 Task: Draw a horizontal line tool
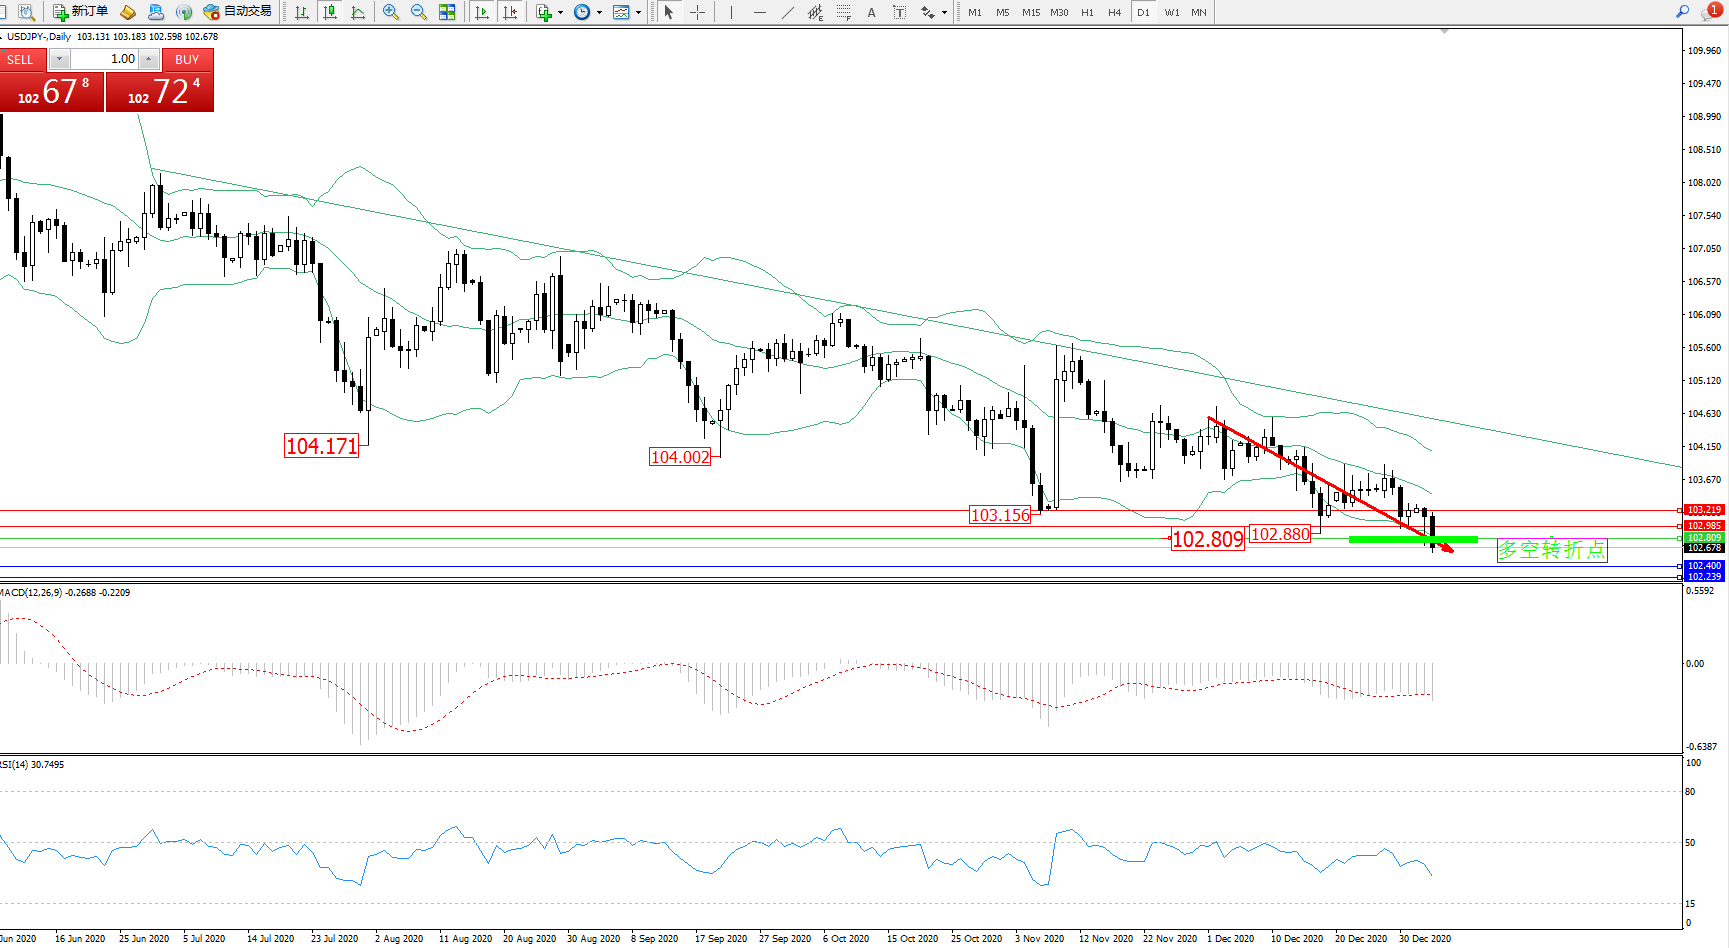759,12
